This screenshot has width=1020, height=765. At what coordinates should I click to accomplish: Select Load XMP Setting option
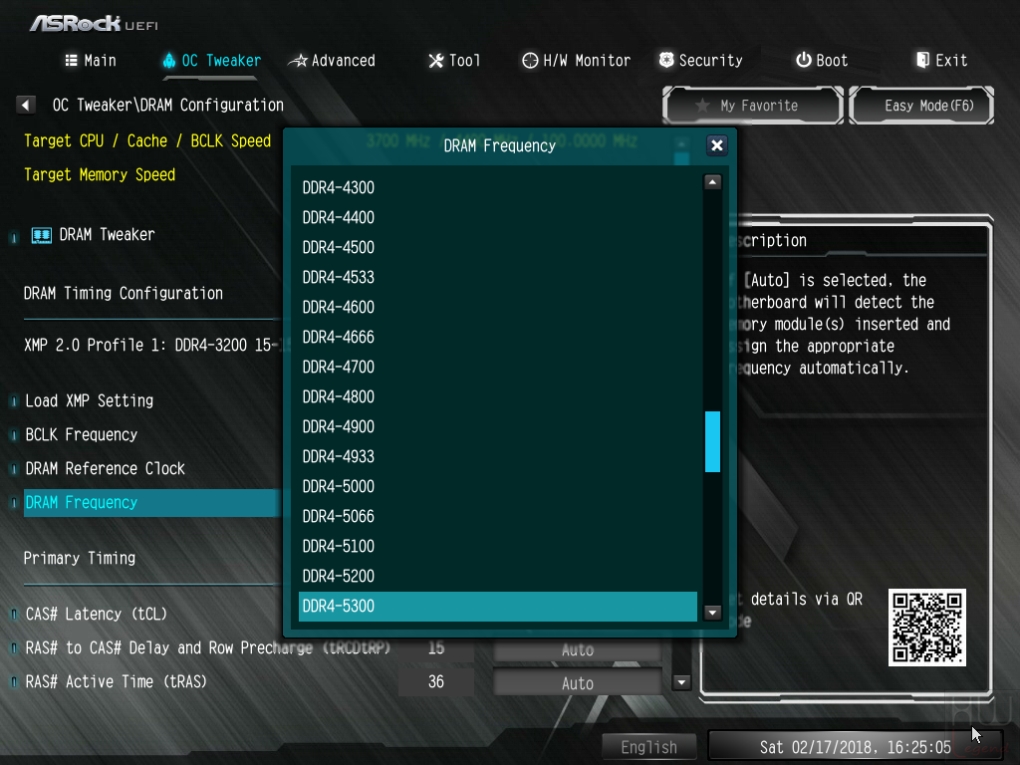[89, 401]
